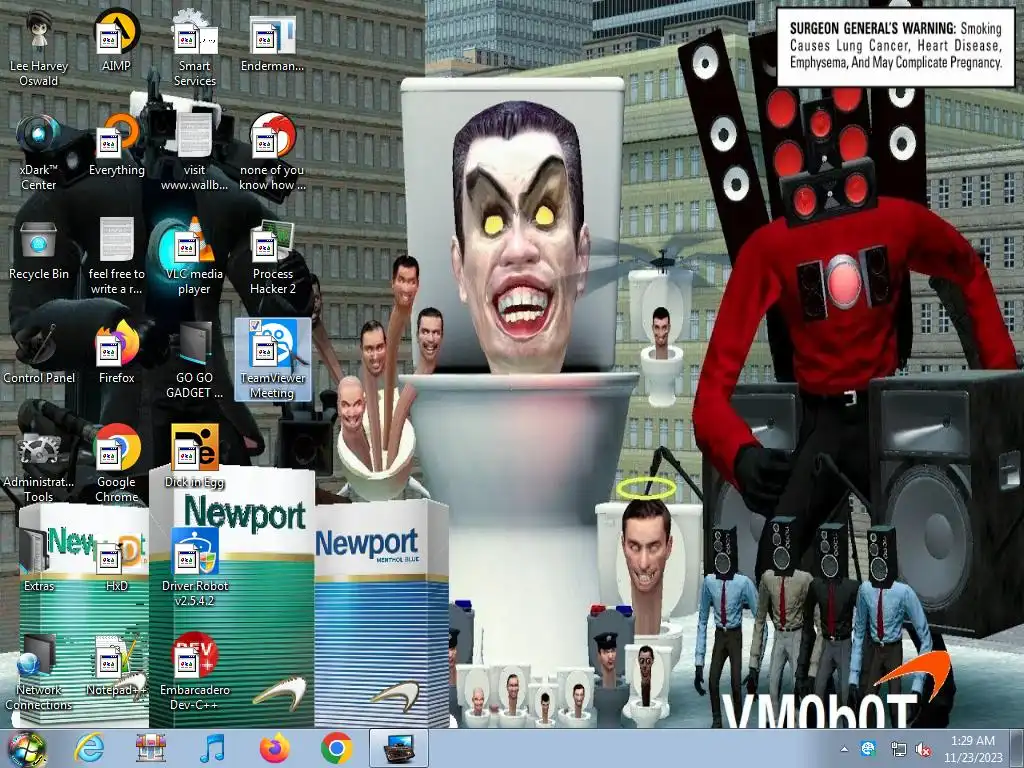Screen dimensions: 1024x768
Task: Launch AIMP from the desktop
Action: click(116, 42)
